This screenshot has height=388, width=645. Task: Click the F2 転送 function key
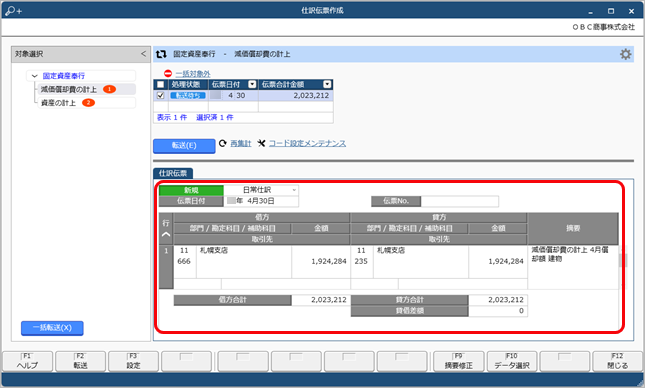[x=81, y=361]
